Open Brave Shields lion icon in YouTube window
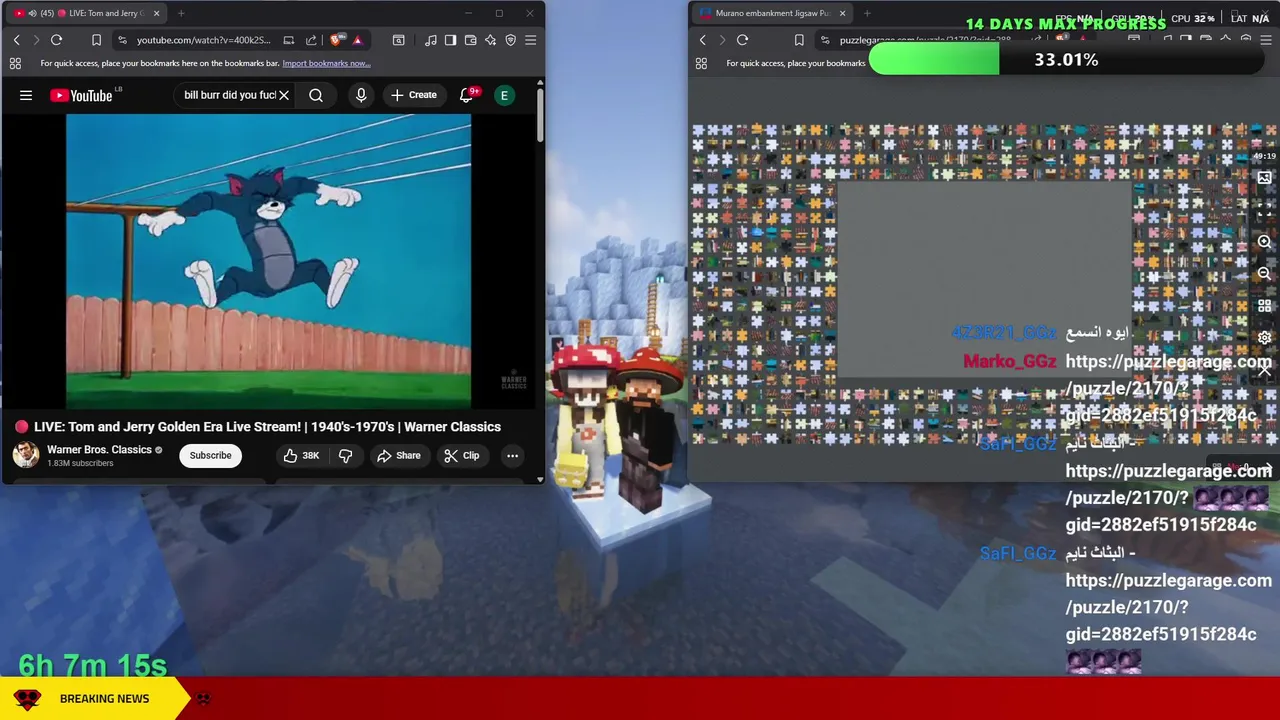Screen dimensions: 1280x720 [336, 40]
